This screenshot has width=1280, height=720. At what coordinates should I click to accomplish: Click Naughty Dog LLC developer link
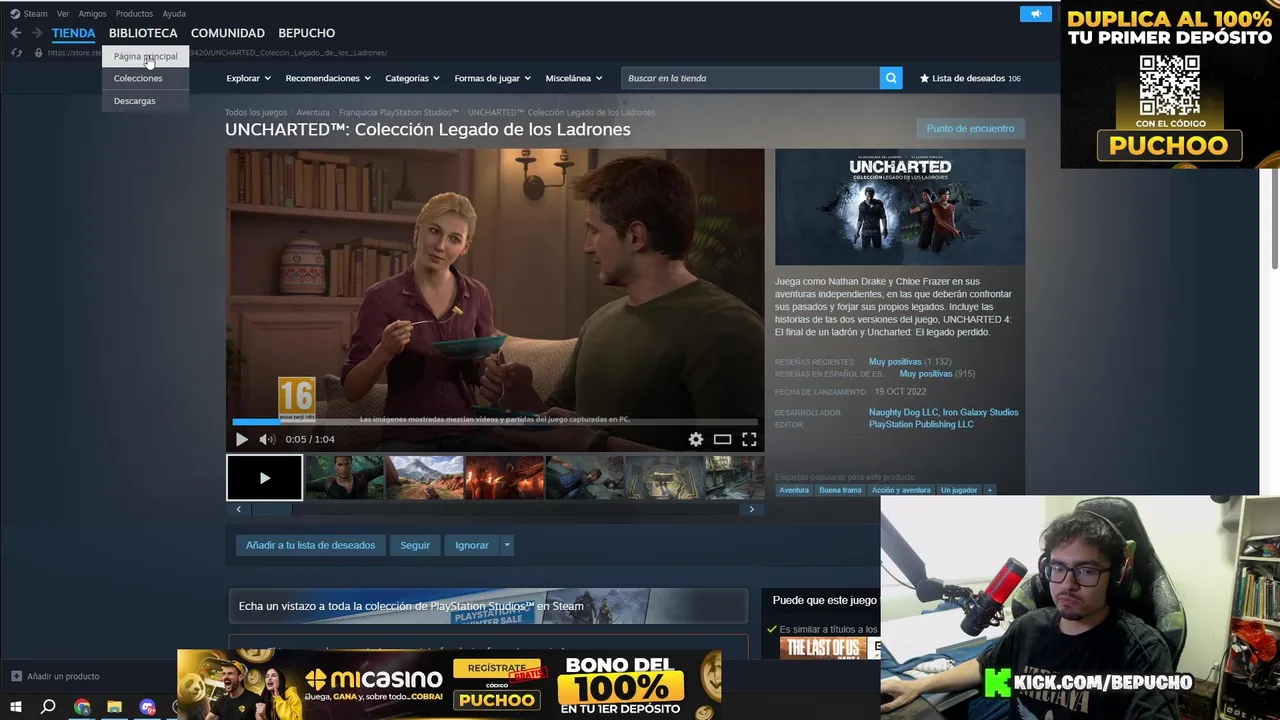903,412
